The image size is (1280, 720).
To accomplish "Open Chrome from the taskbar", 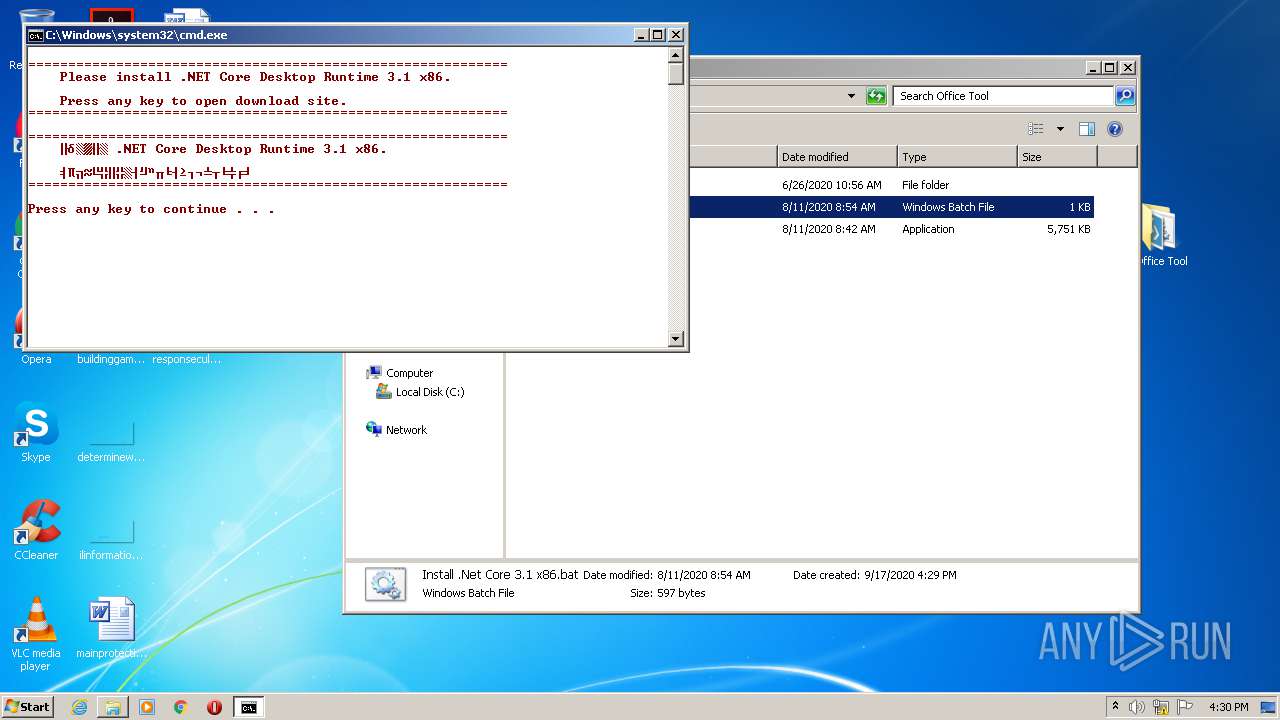I will coord(181,707).
